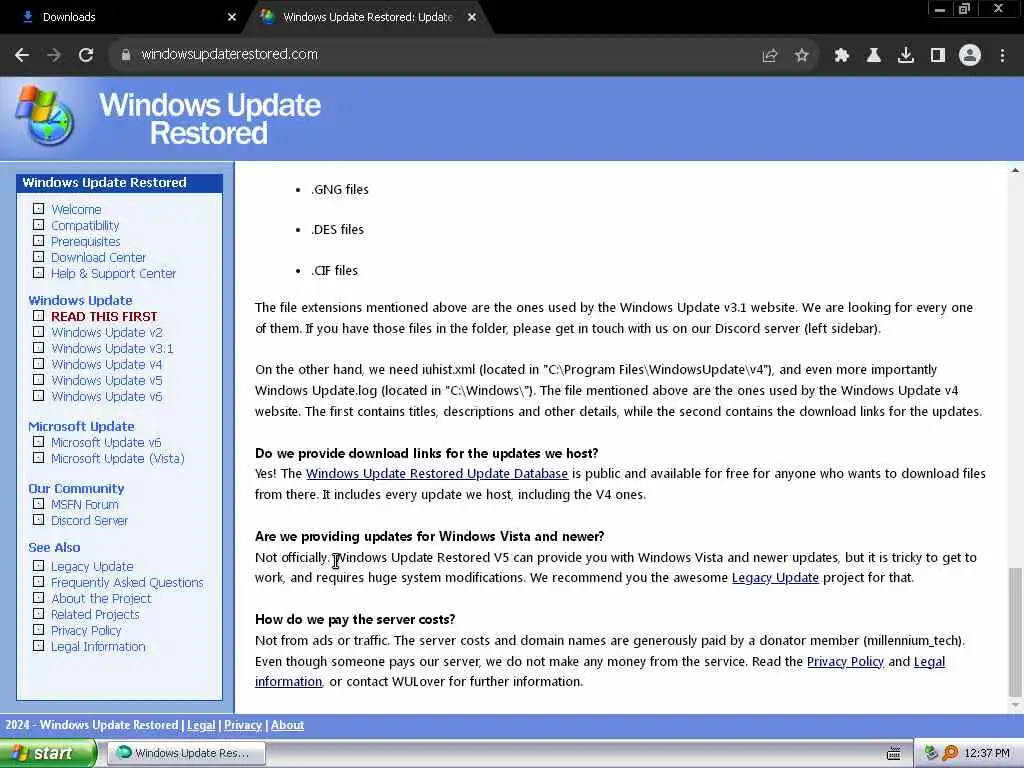The image size is (1024, 768).
Task: Click the scrollbar up arrow
Action: tap(1015, 170)
